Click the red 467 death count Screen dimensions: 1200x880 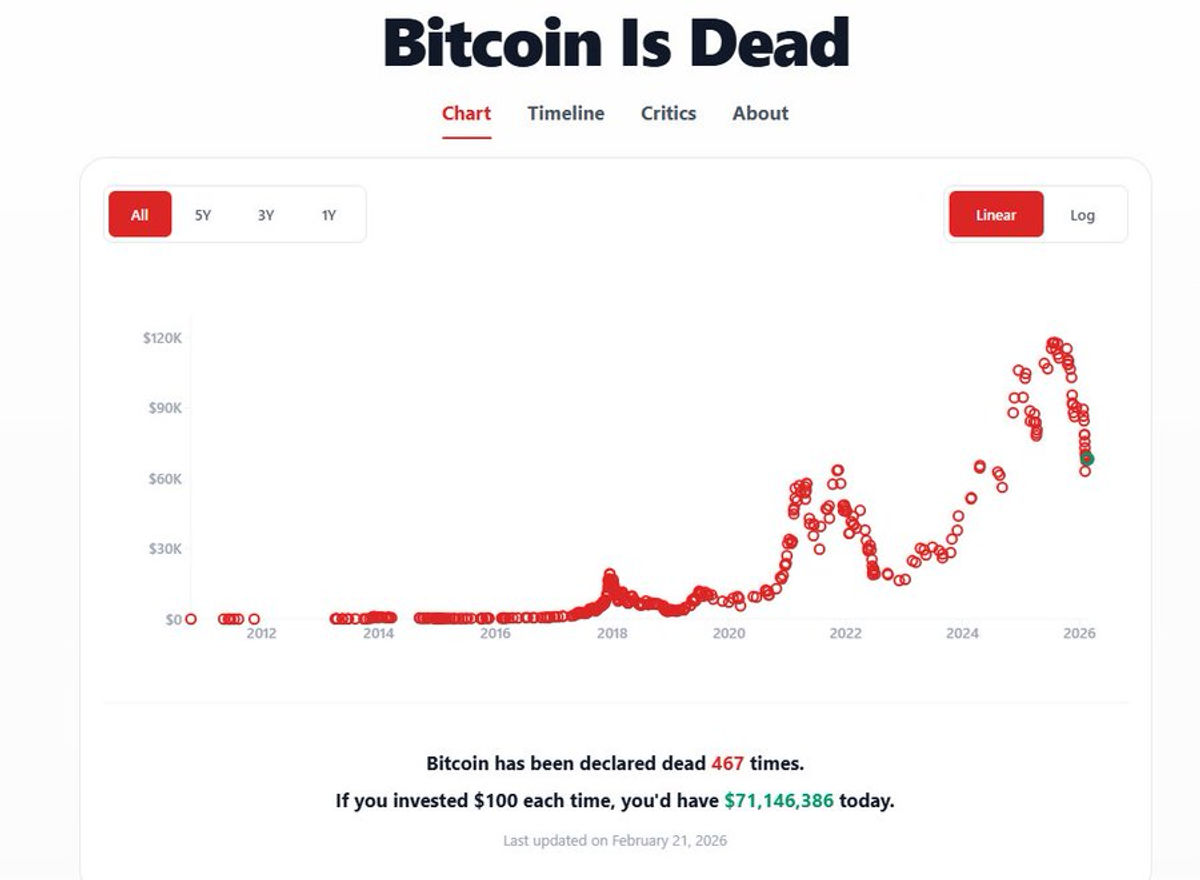728,763
